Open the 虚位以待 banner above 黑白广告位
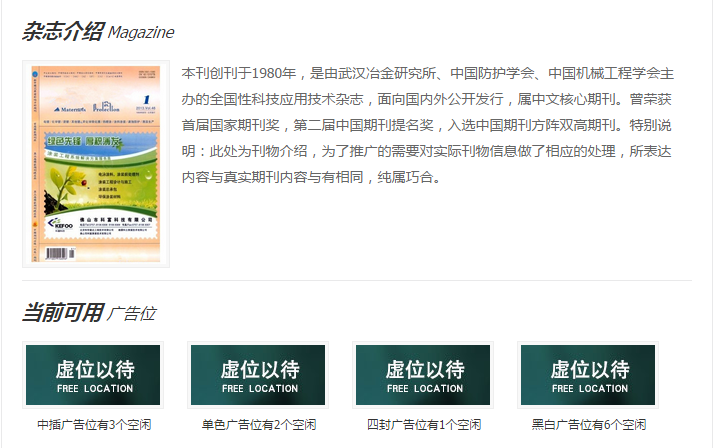The image size is (717, 448). pyautogui.click(x=588, y=375)
